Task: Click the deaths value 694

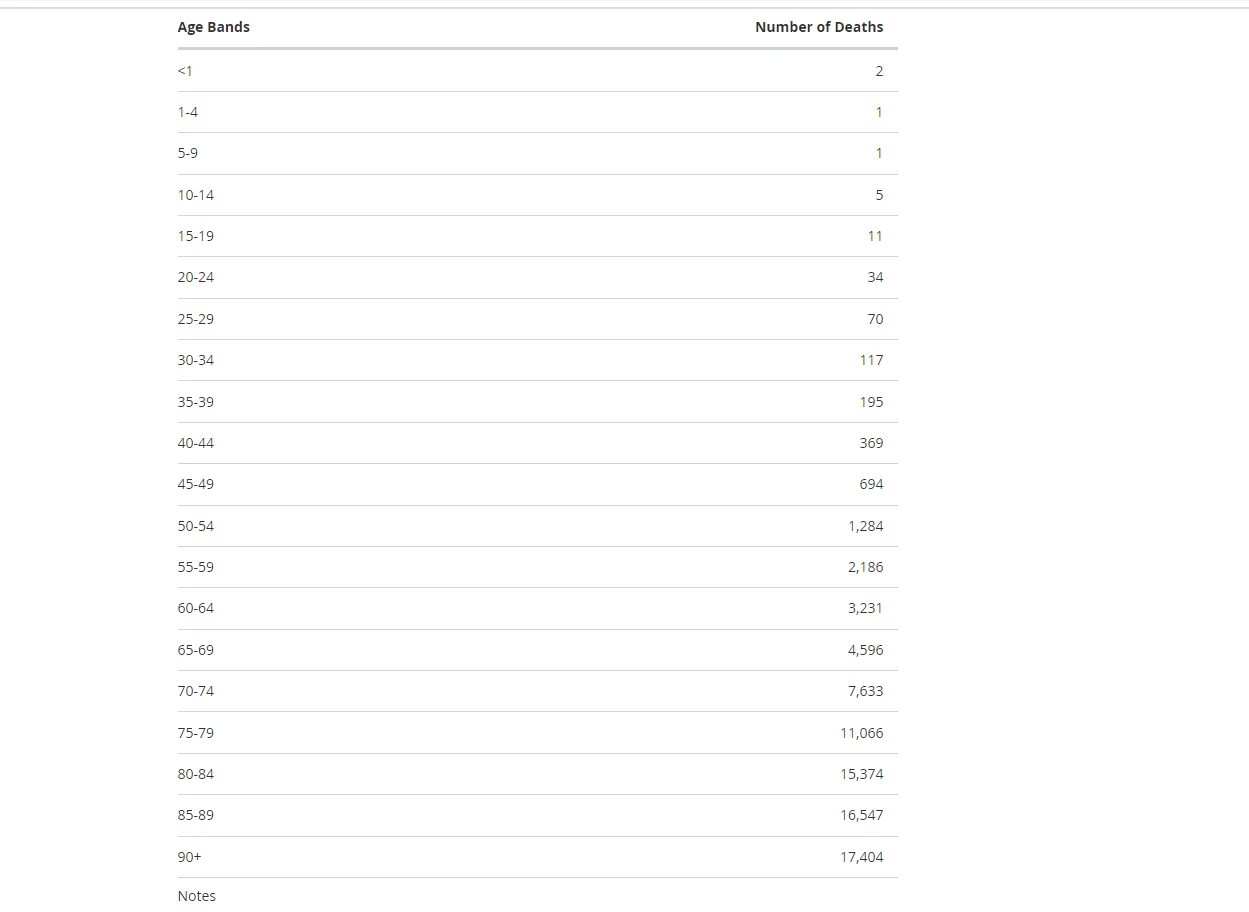Action: pos(871,484)
